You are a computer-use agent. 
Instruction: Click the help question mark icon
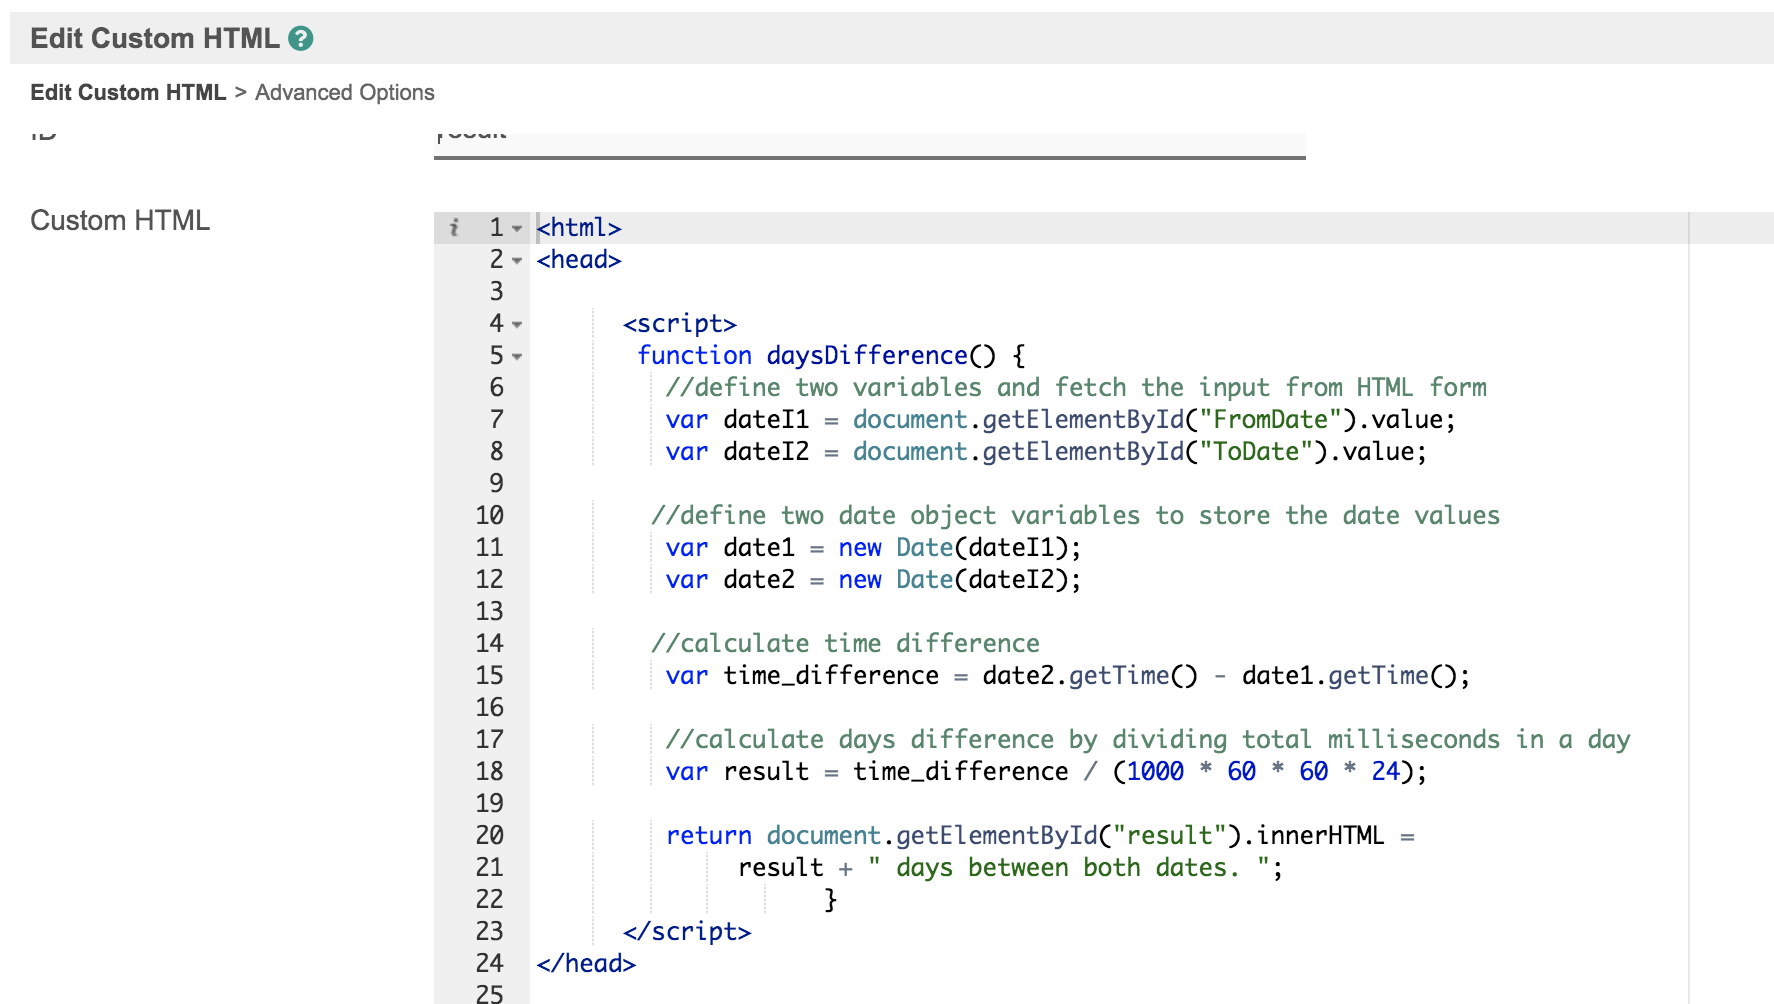(301, 39)
